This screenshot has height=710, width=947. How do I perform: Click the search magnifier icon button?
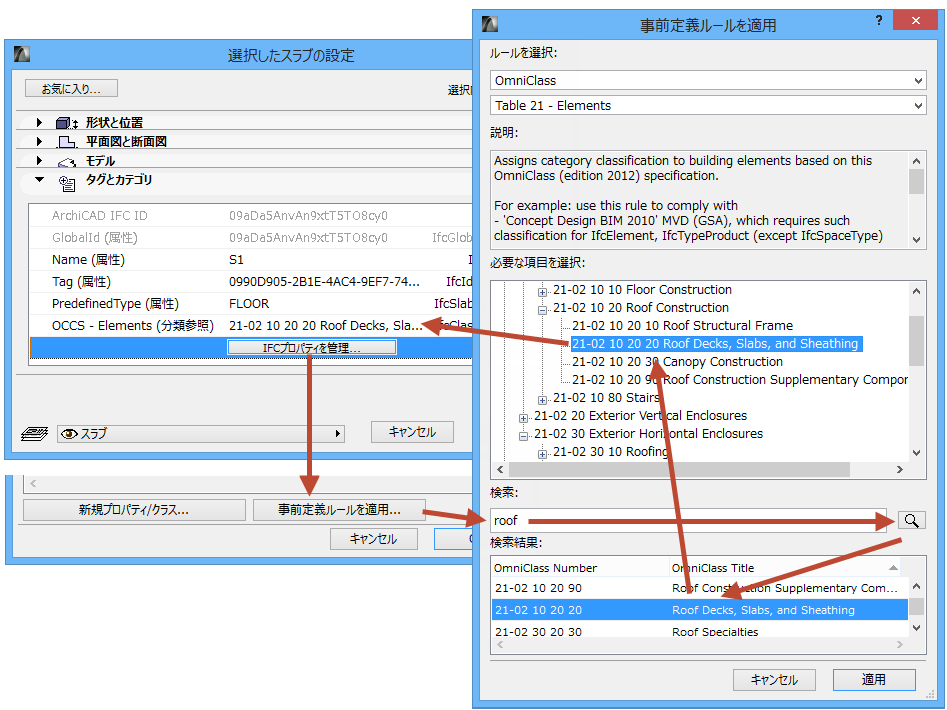click(x=911, y=520)
